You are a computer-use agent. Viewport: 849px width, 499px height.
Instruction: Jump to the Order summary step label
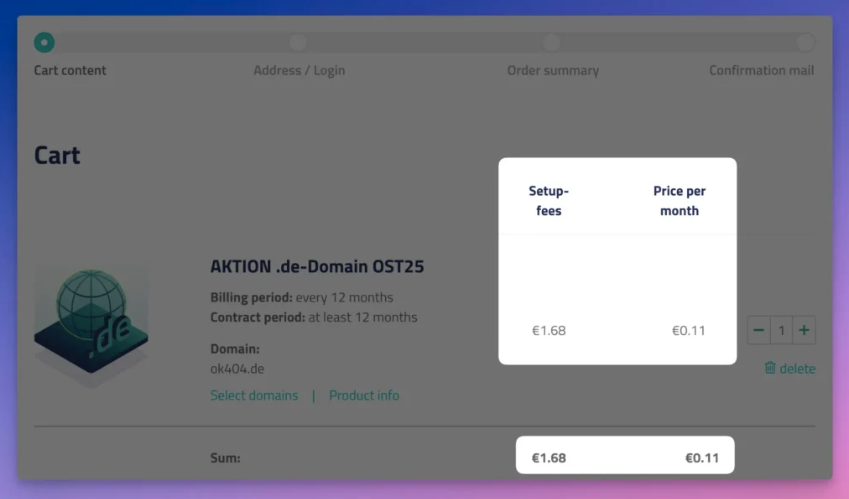tap(553, 70)
